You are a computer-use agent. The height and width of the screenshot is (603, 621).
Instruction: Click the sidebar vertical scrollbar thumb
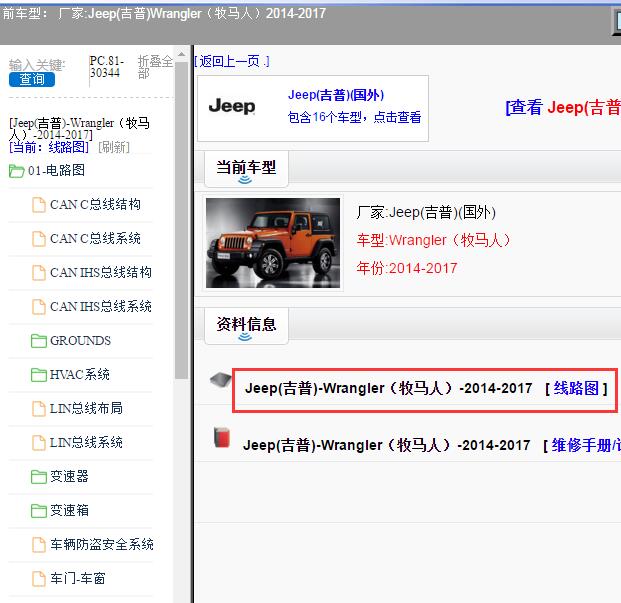(181, 220)
